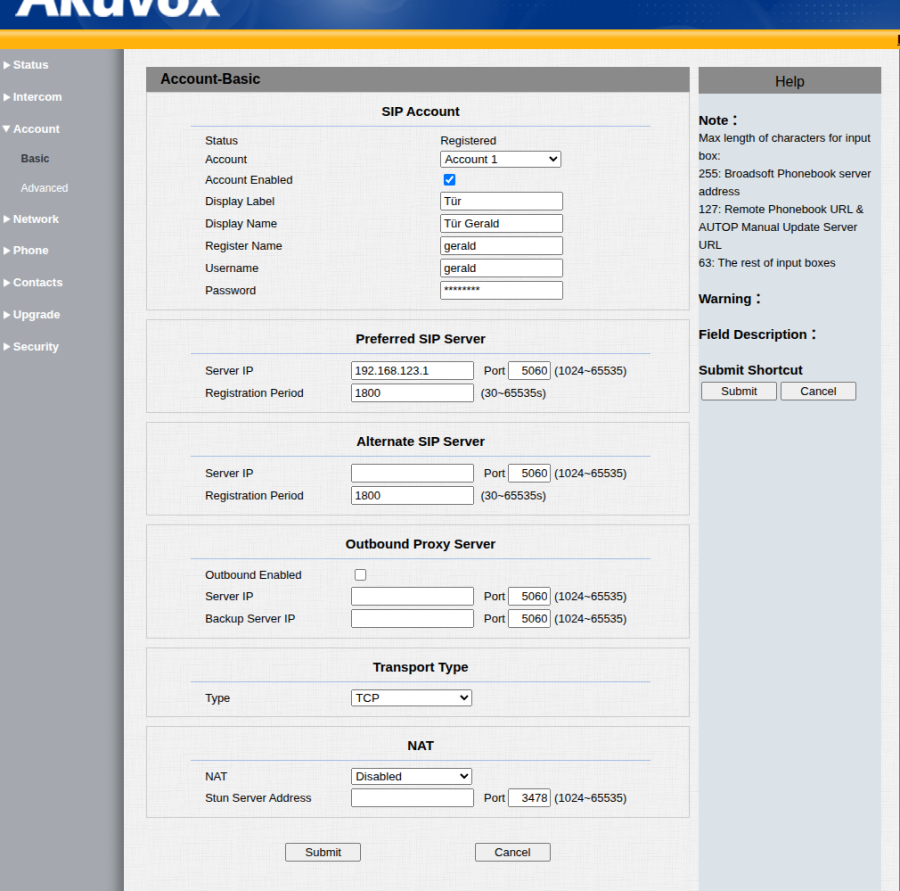900x891 pixels.
Task: Click the Akuvox logo
Action: (x=118, y=8)
